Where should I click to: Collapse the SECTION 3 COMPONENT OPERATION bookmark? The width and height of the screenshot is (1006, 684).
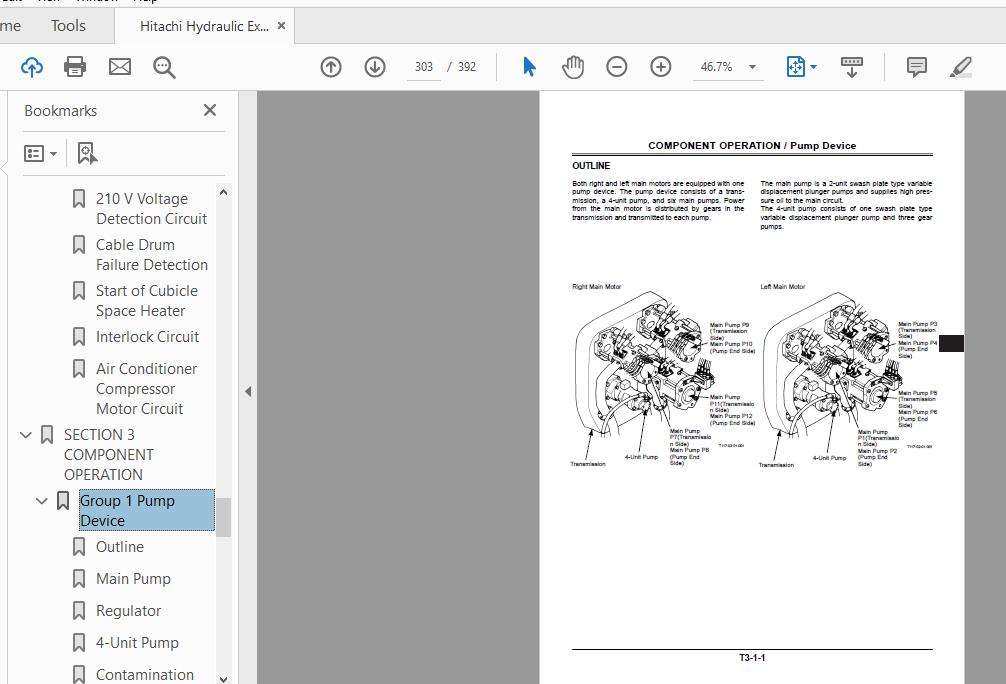pyautogui.click(x=27, y=435)
